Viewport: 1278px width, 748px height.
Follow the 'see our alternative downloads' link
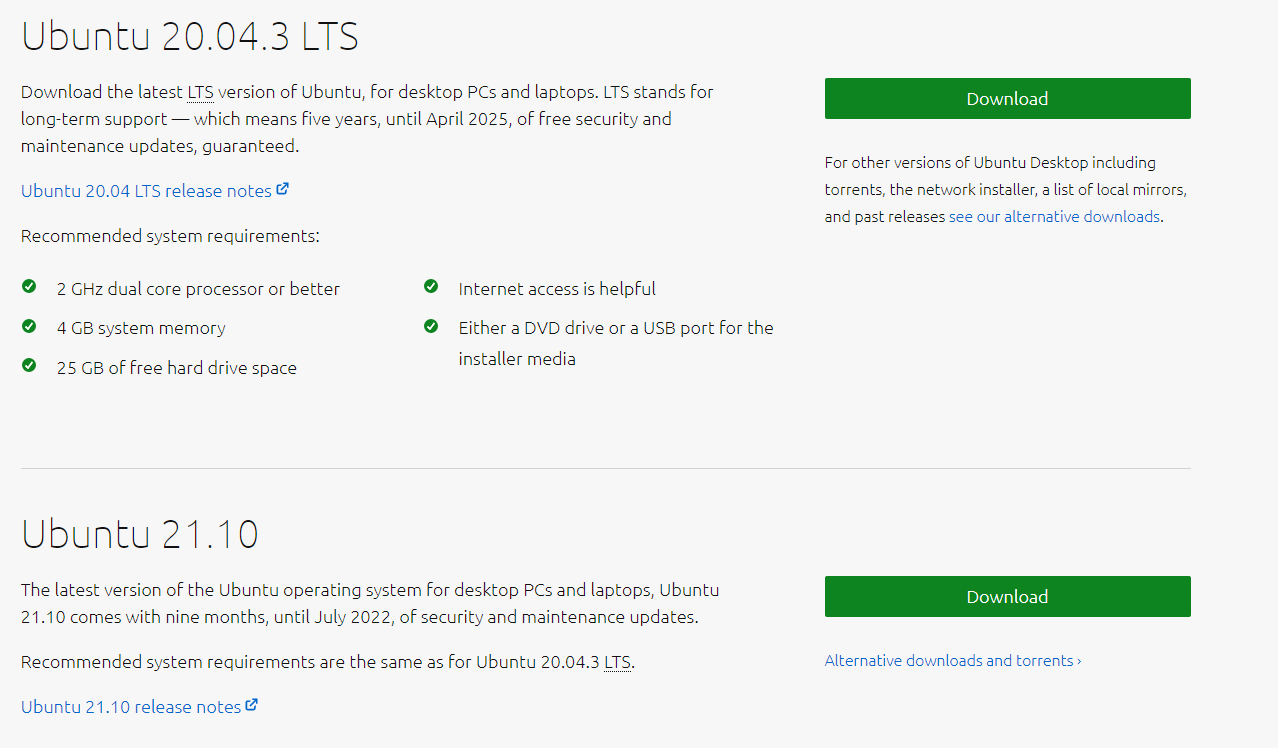click(1054, 217)
